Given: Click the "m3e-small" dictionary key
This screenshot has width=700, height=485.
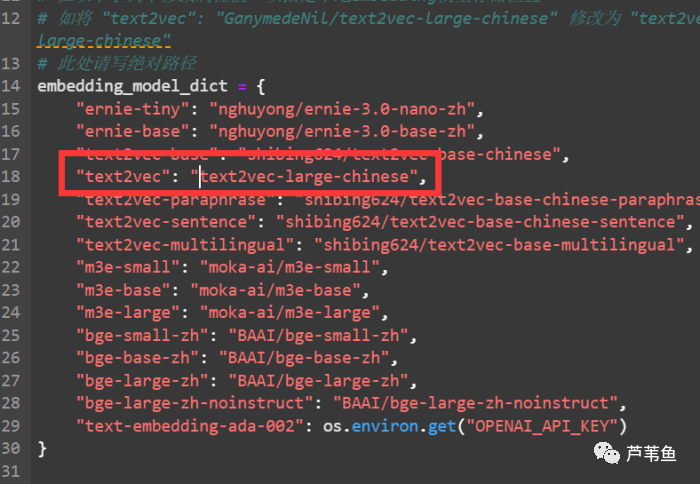Looking at the screenshot, I should click(128, 267).
